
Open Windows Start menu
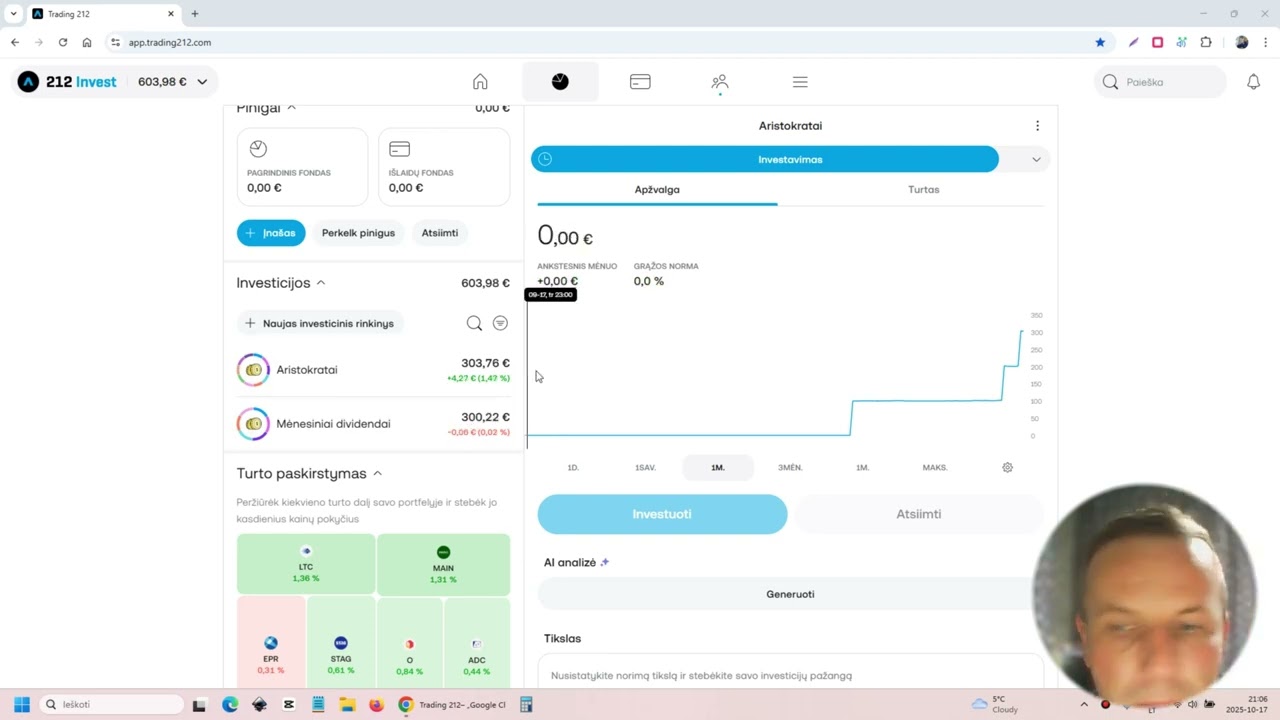[x=21, y=704]
